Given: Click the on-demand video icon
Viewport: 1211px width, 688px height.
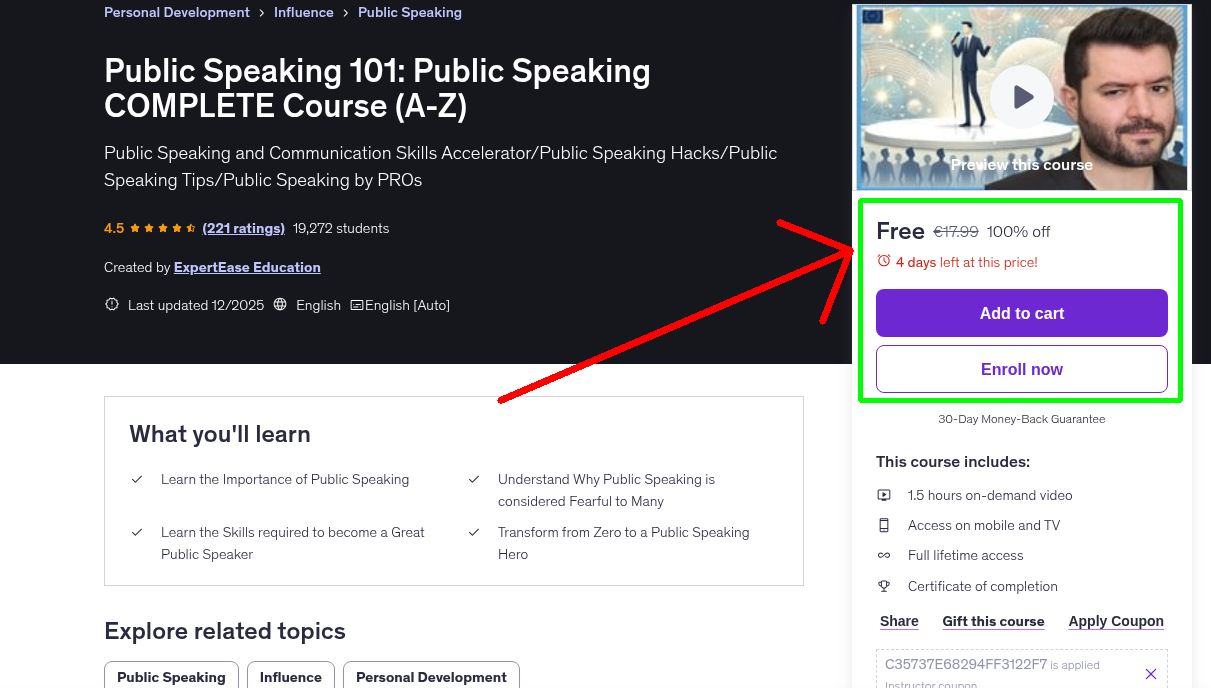Looking at the screenshot, I should click(x=884, y=494).
